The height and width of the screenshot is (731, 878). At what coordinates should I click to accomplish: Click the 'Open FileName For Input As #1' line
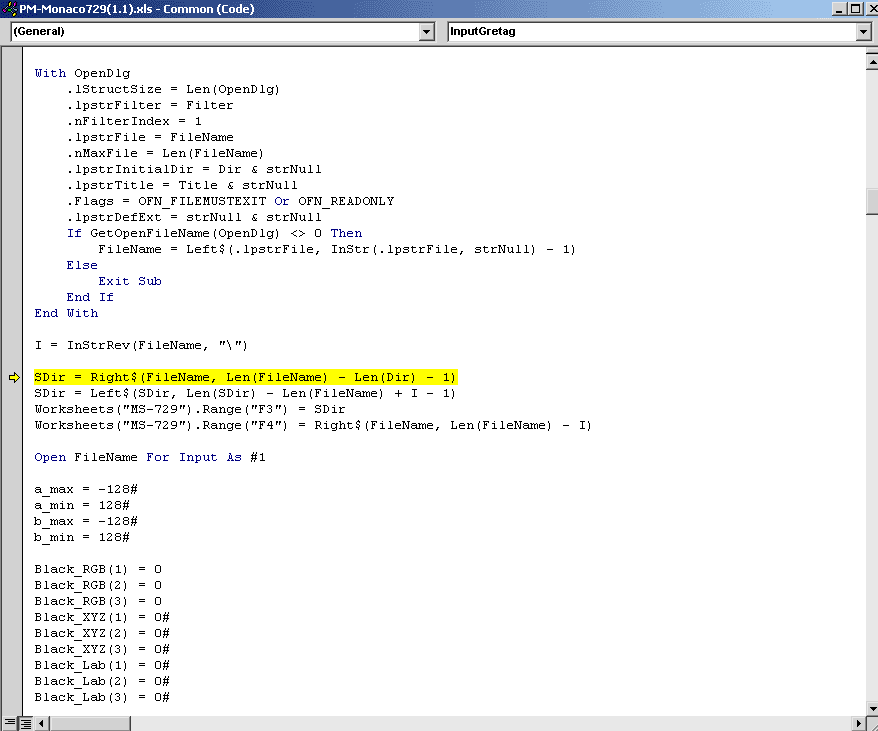coord(150,457)
